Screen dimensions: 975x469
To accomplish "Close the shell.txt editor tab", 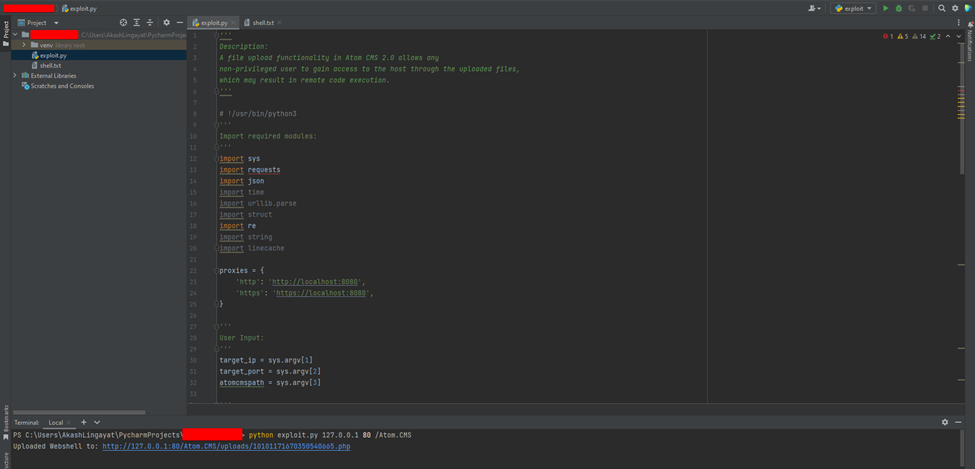I will tap(280, 22).
